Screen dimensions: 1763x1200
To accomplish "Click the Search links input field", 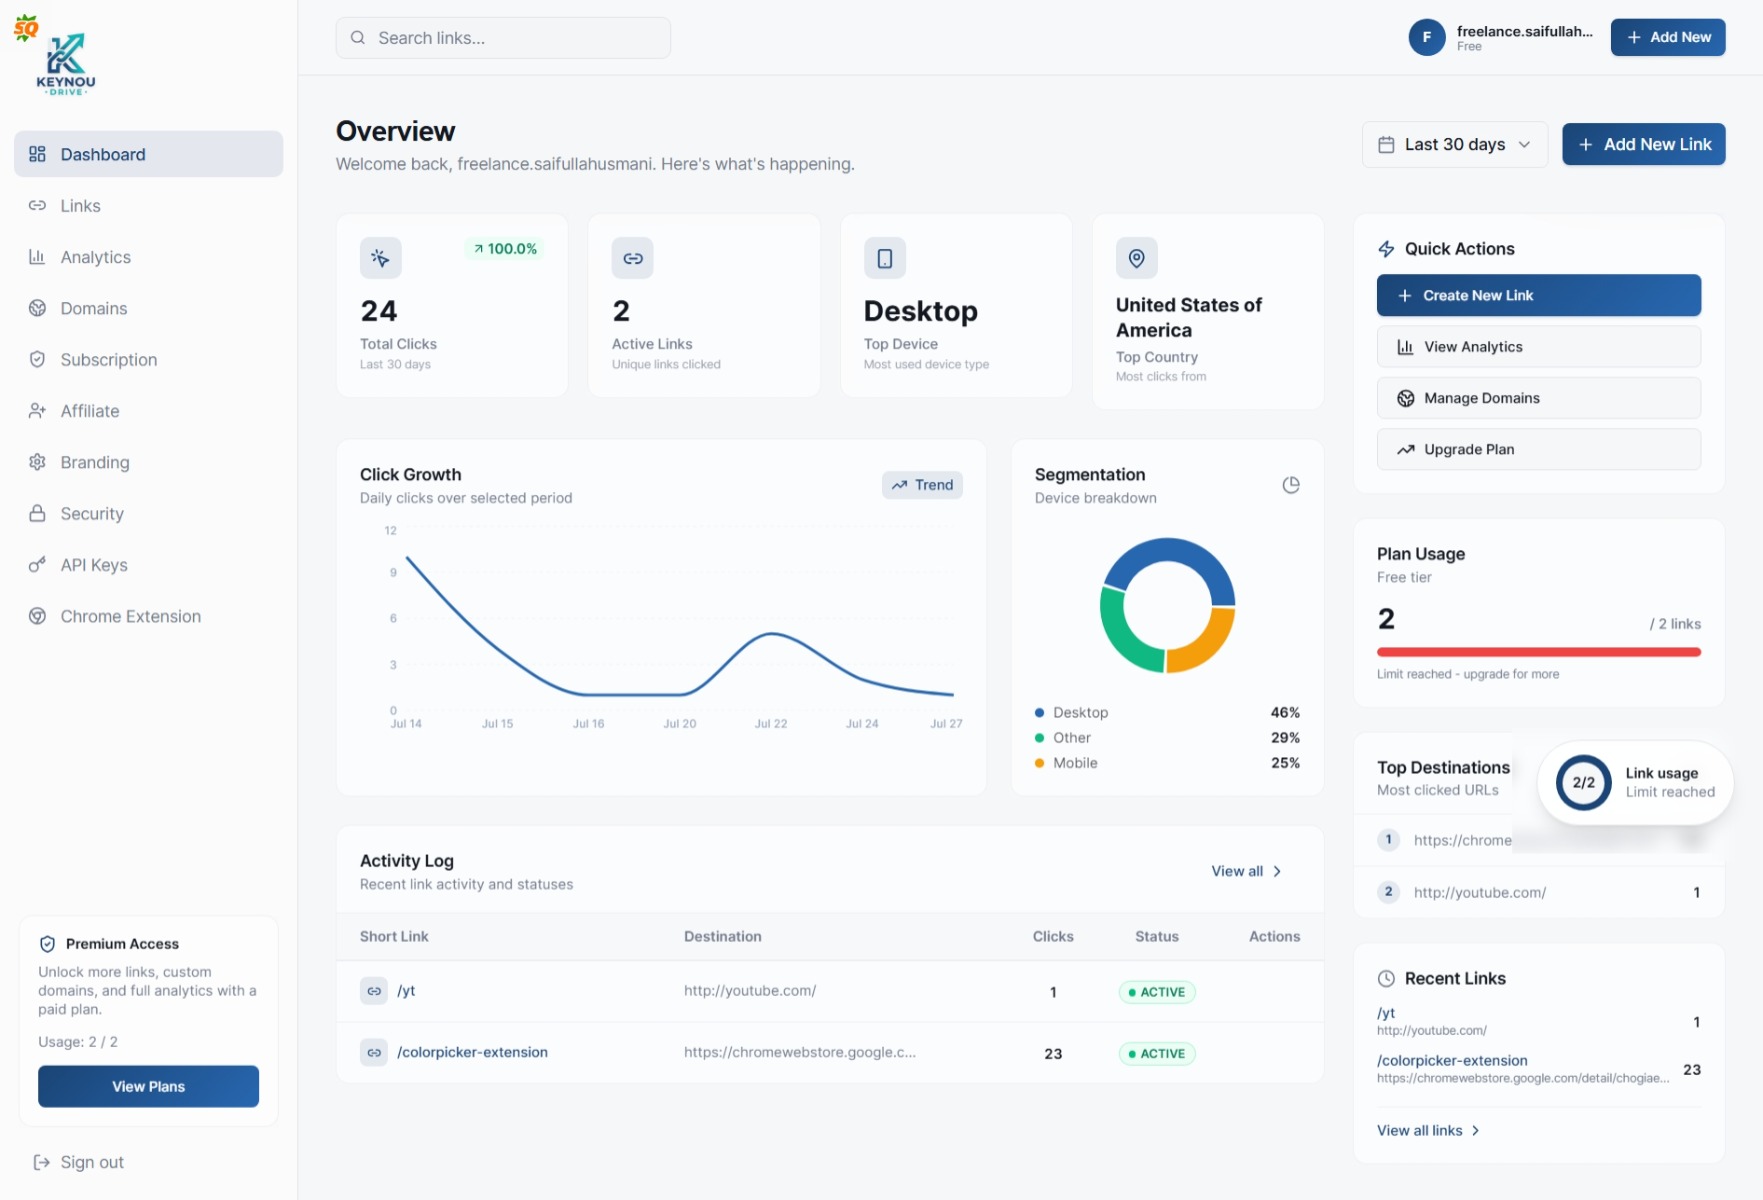I will pos(503,38).
